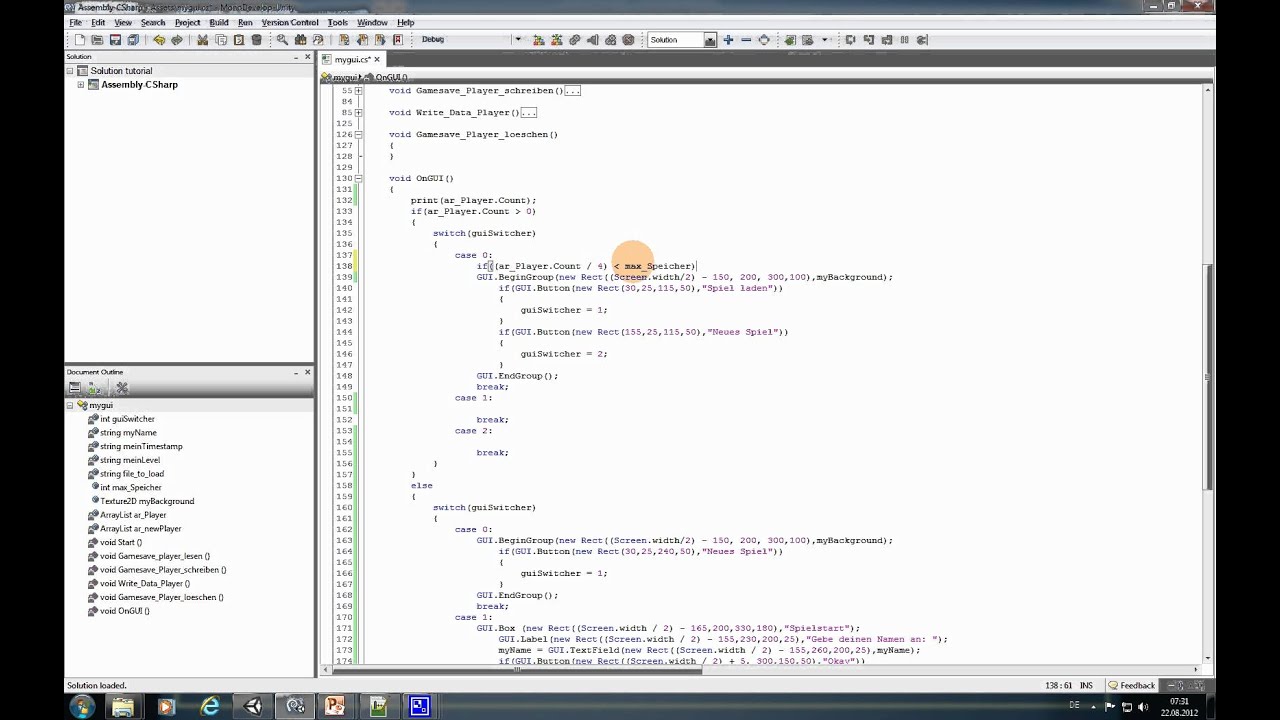Open Unity from the taskbar
1280x720 pixels.
pyautogui.click(x=252, y=706)
